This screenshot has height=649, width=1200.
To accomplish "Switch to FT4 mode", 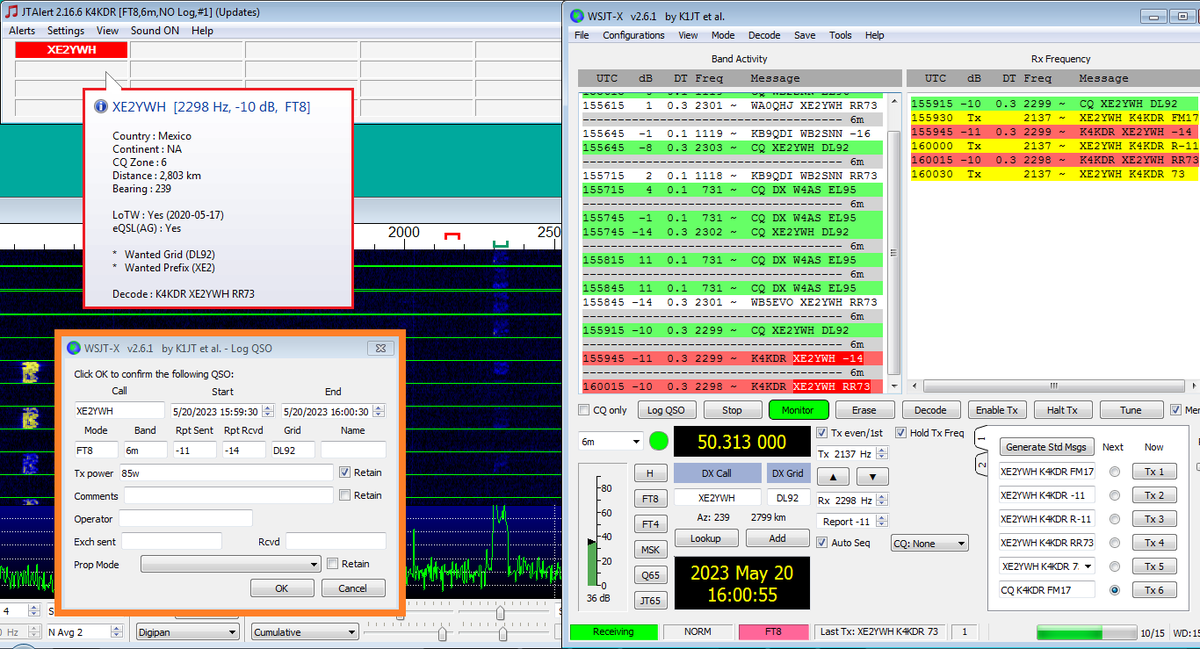I will click(x=650, y=521).
